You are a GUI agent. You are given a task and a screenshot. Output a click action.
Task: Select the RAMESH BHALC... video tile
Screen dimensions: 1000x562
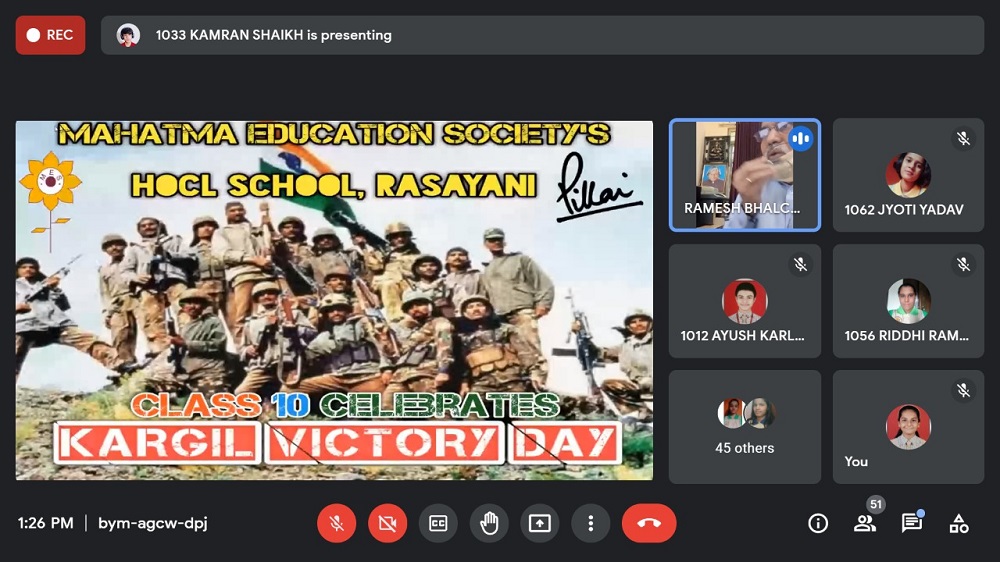[744, 175]
